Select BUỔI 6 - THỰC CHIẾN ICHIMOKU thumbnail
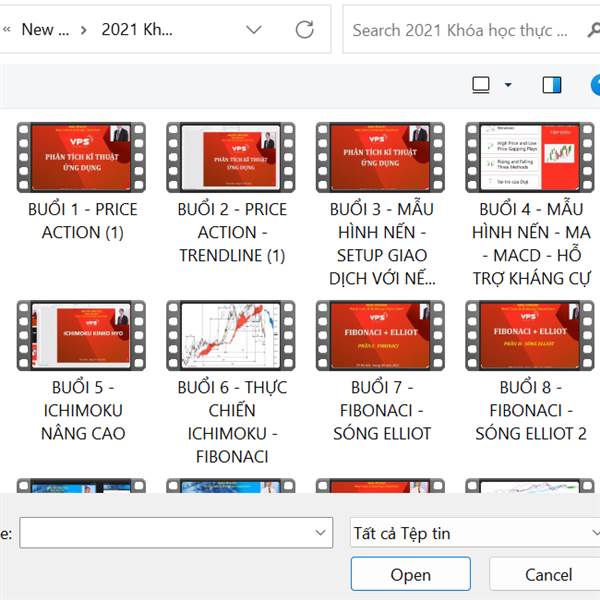The width and height of the screenshot is (600, 600). (231, 336)
